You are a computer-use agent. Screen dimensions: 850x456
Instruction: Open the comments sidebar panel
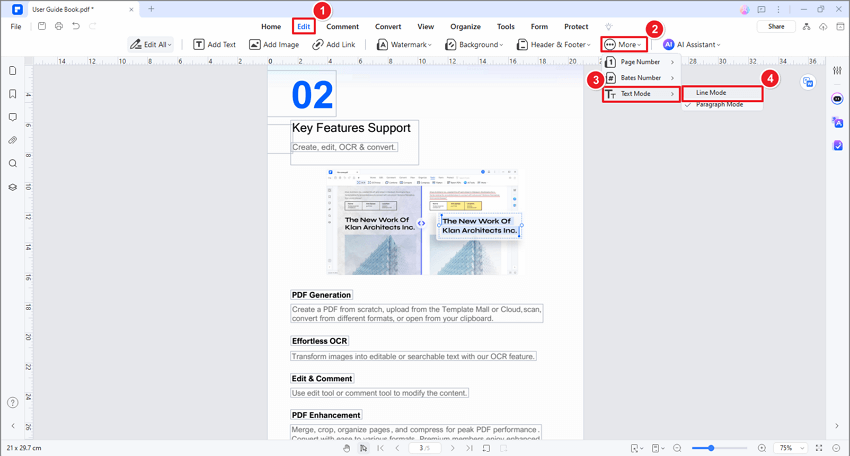coord(12,117)
